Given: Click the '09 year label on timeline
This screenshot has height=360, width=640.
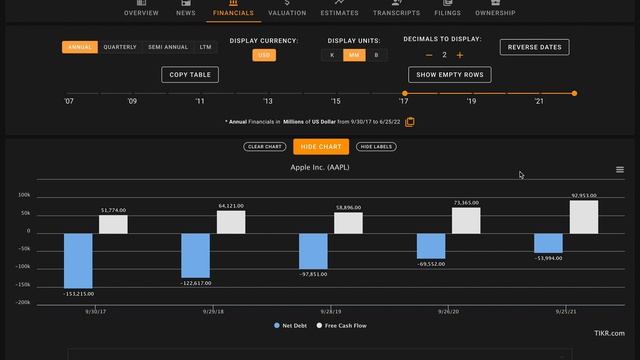Looking at the screenshot, I should [x=132, y=101].
